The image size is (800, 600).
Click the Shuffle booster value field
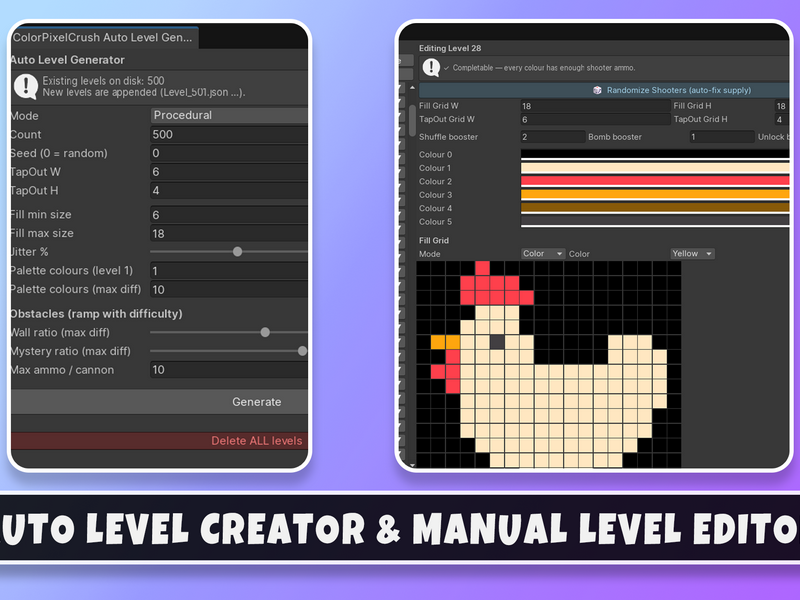pos(553,137)
